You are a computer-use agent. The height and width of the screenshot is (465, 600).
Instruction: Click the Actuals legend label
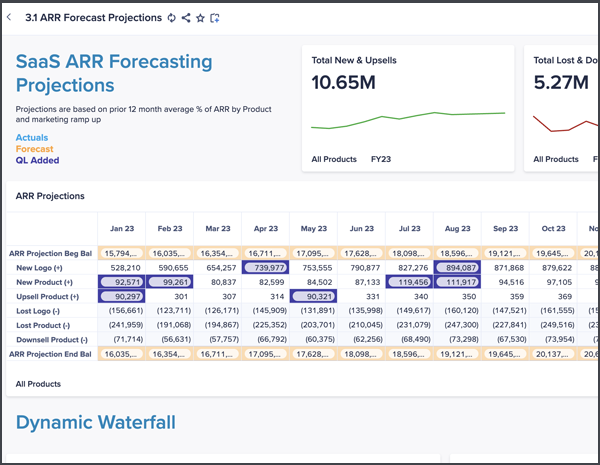pos(32,137)
